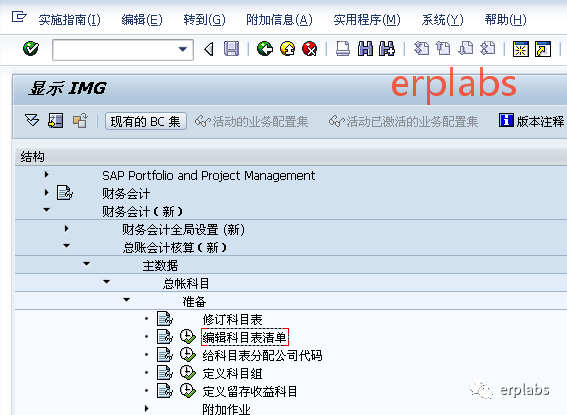
Task: Click the Create Shortcut icon
Action: pyautogui.click(x=543, y=49)
